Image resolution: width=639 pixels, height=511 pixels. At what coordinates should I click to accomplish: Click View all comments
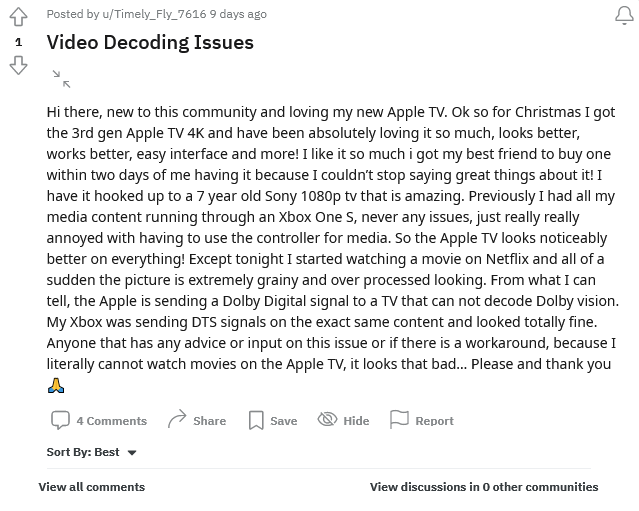[x=92, y=487]
